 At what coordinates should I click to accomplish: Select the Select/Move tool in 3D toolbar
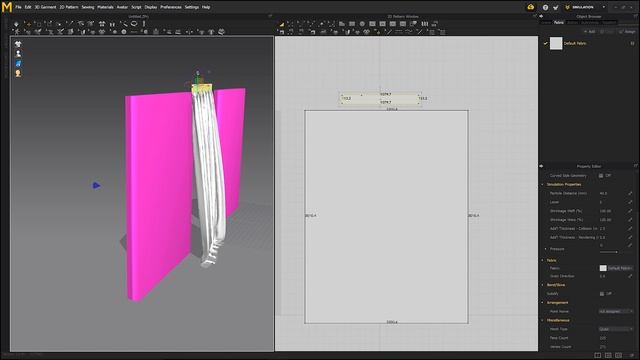pyautogui.click(x=29, y=24)
